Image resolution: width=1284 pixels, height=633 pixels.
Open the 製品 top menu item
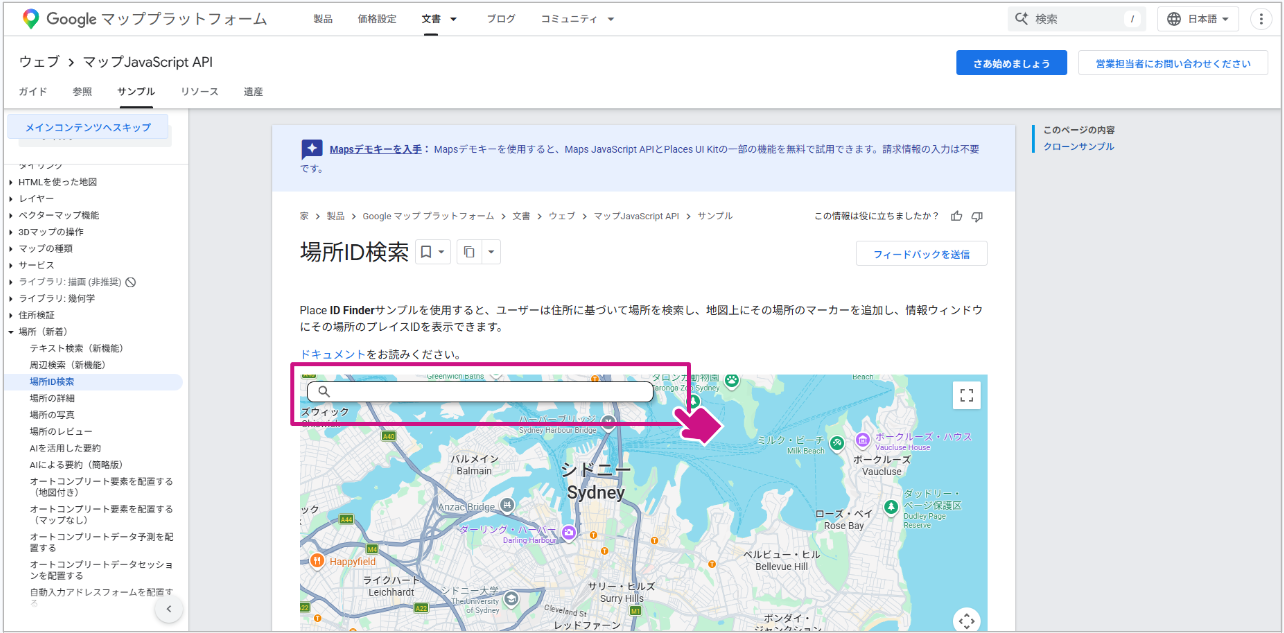pos(323,19)
